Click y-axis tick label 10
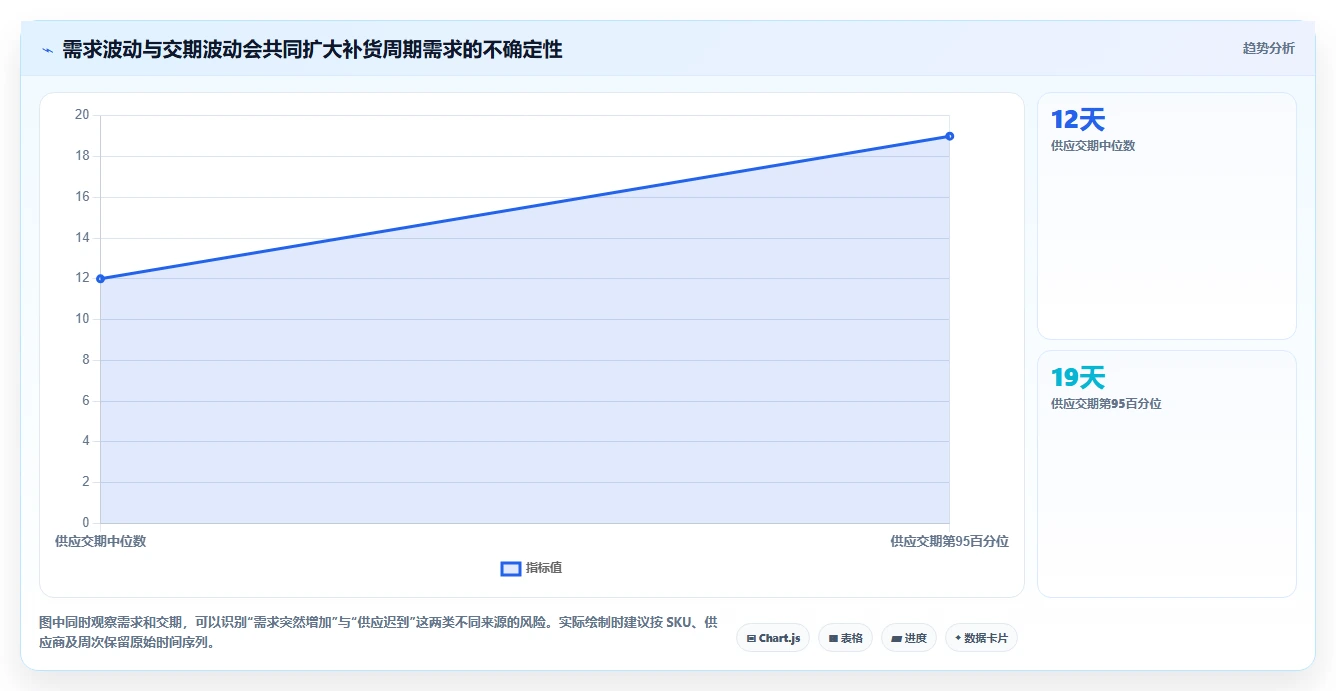Image resolution: width=1336 pixels, height=691 pixels. click(x=82, y=319)
